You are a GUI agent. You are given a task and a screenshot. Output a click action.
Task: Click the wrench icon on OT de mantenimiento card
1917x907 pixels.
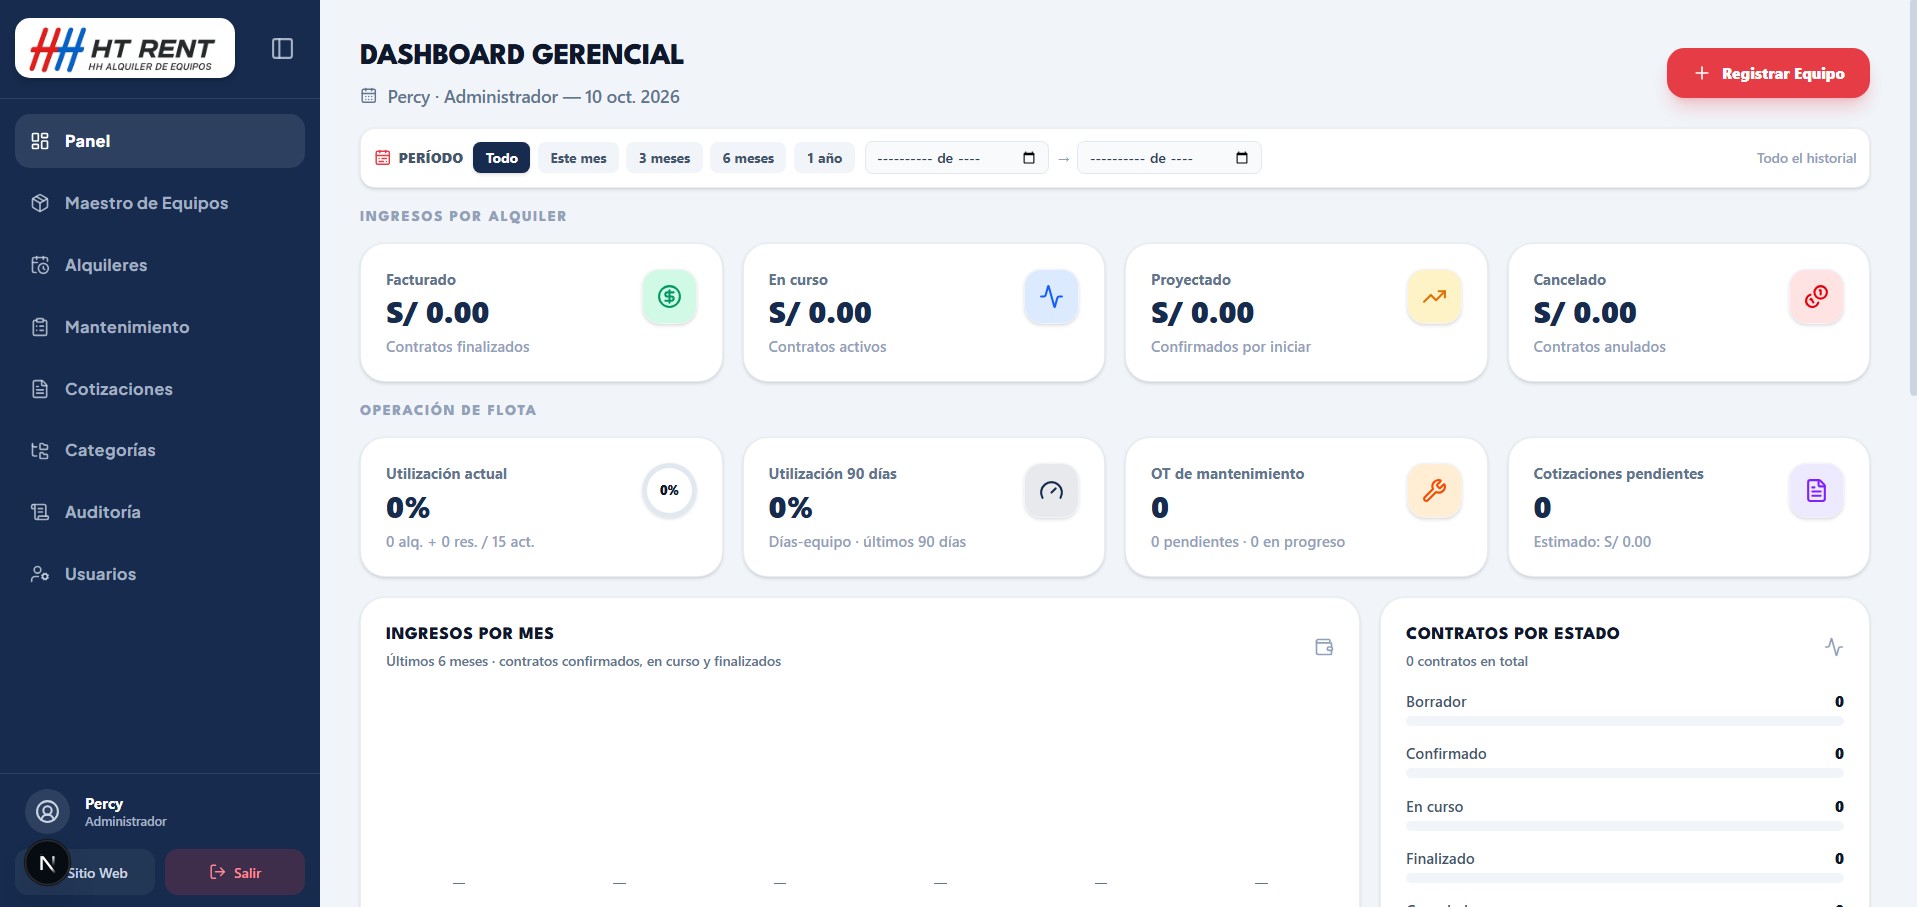click(x=1434, y=490)
